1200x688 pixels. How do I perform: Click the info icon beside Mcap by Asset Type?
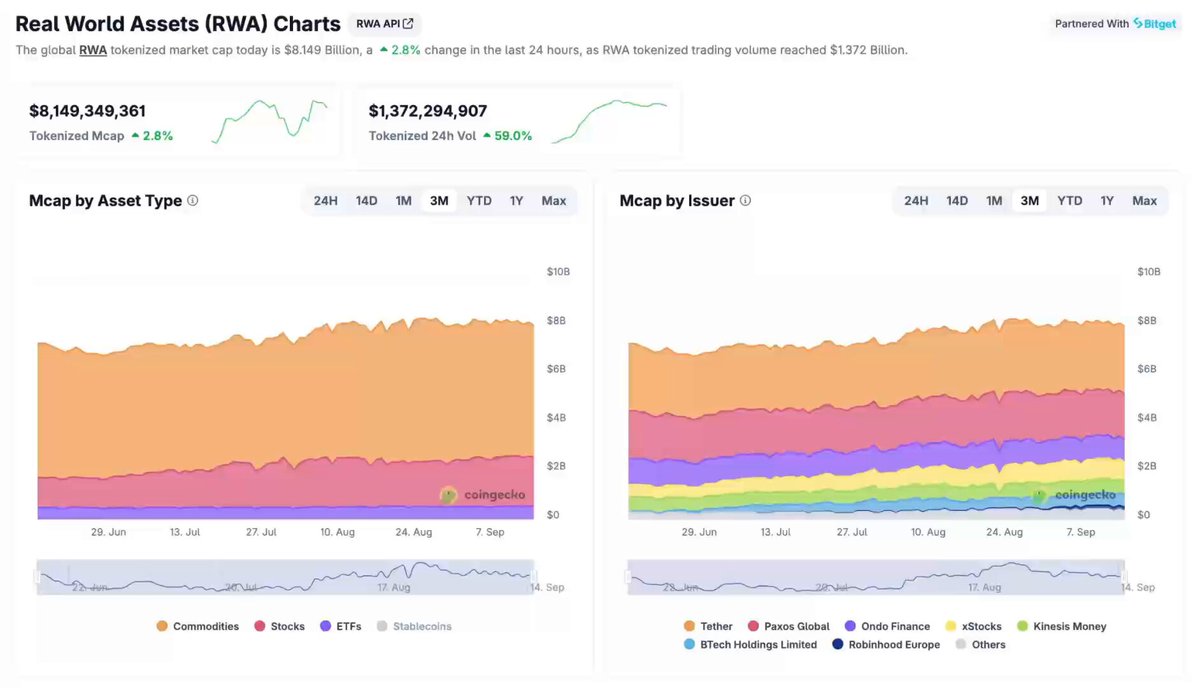[193, 200]
